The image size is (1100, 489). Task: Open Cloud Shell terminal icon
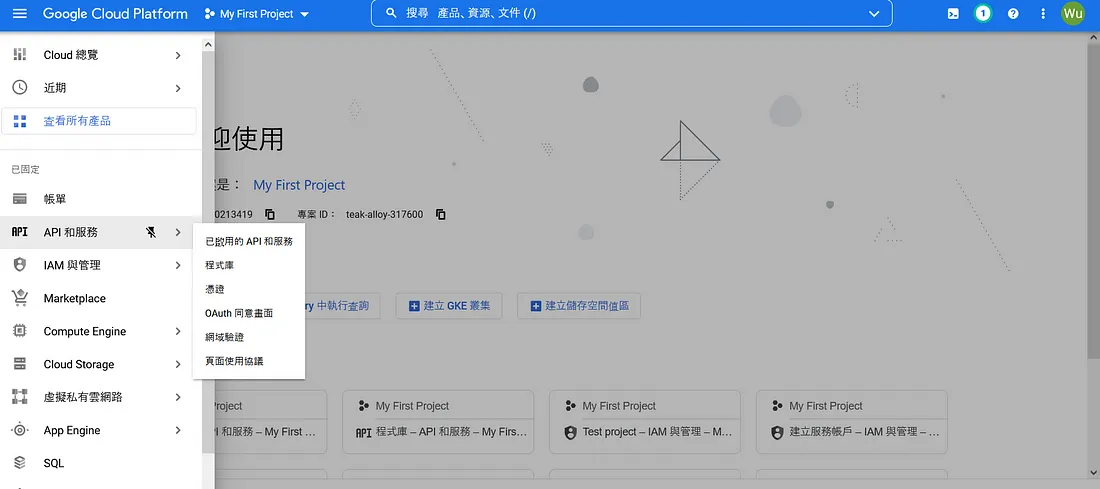click(953, 13)
